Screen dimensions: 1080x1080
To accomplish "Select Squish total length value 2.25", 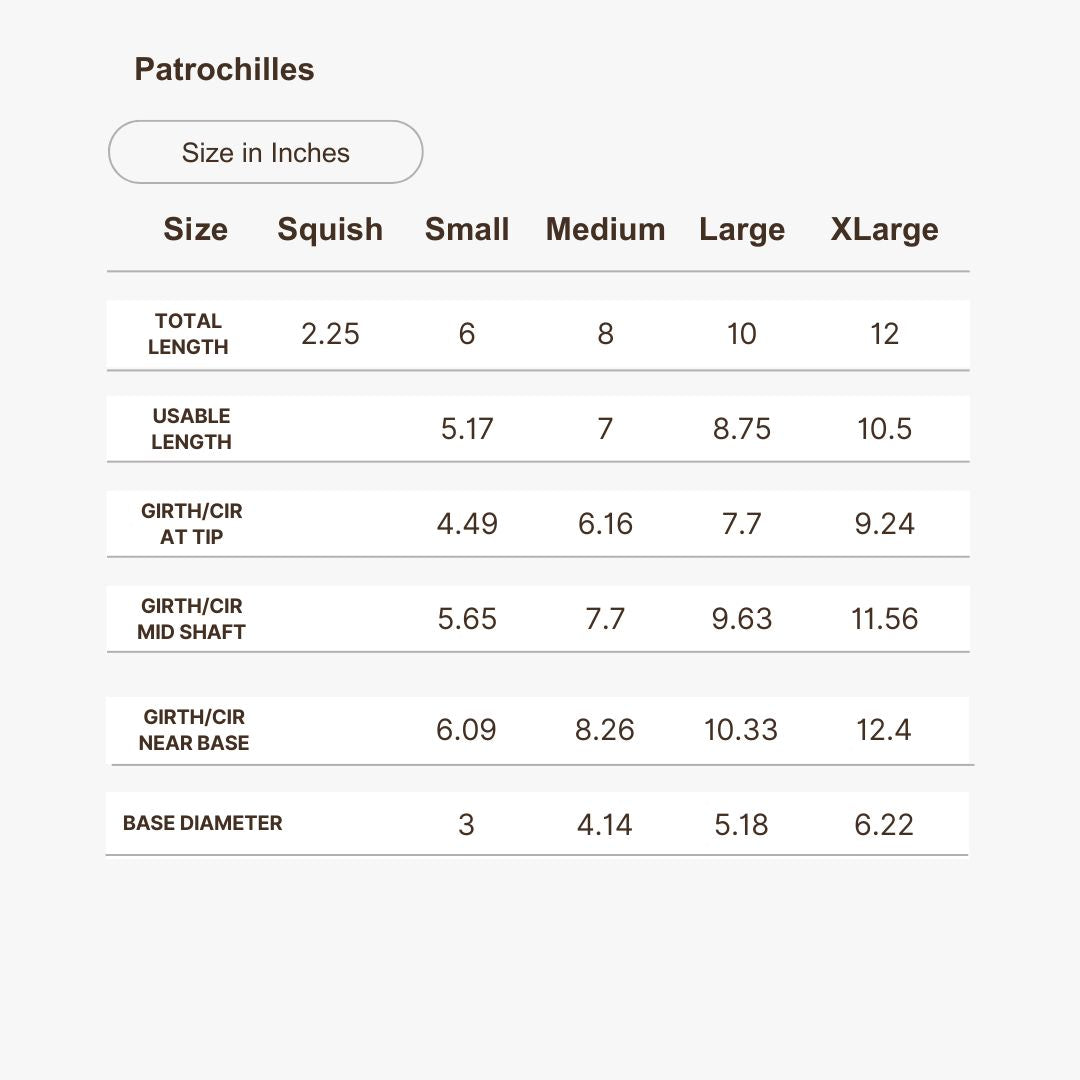I will coord(330,334).
